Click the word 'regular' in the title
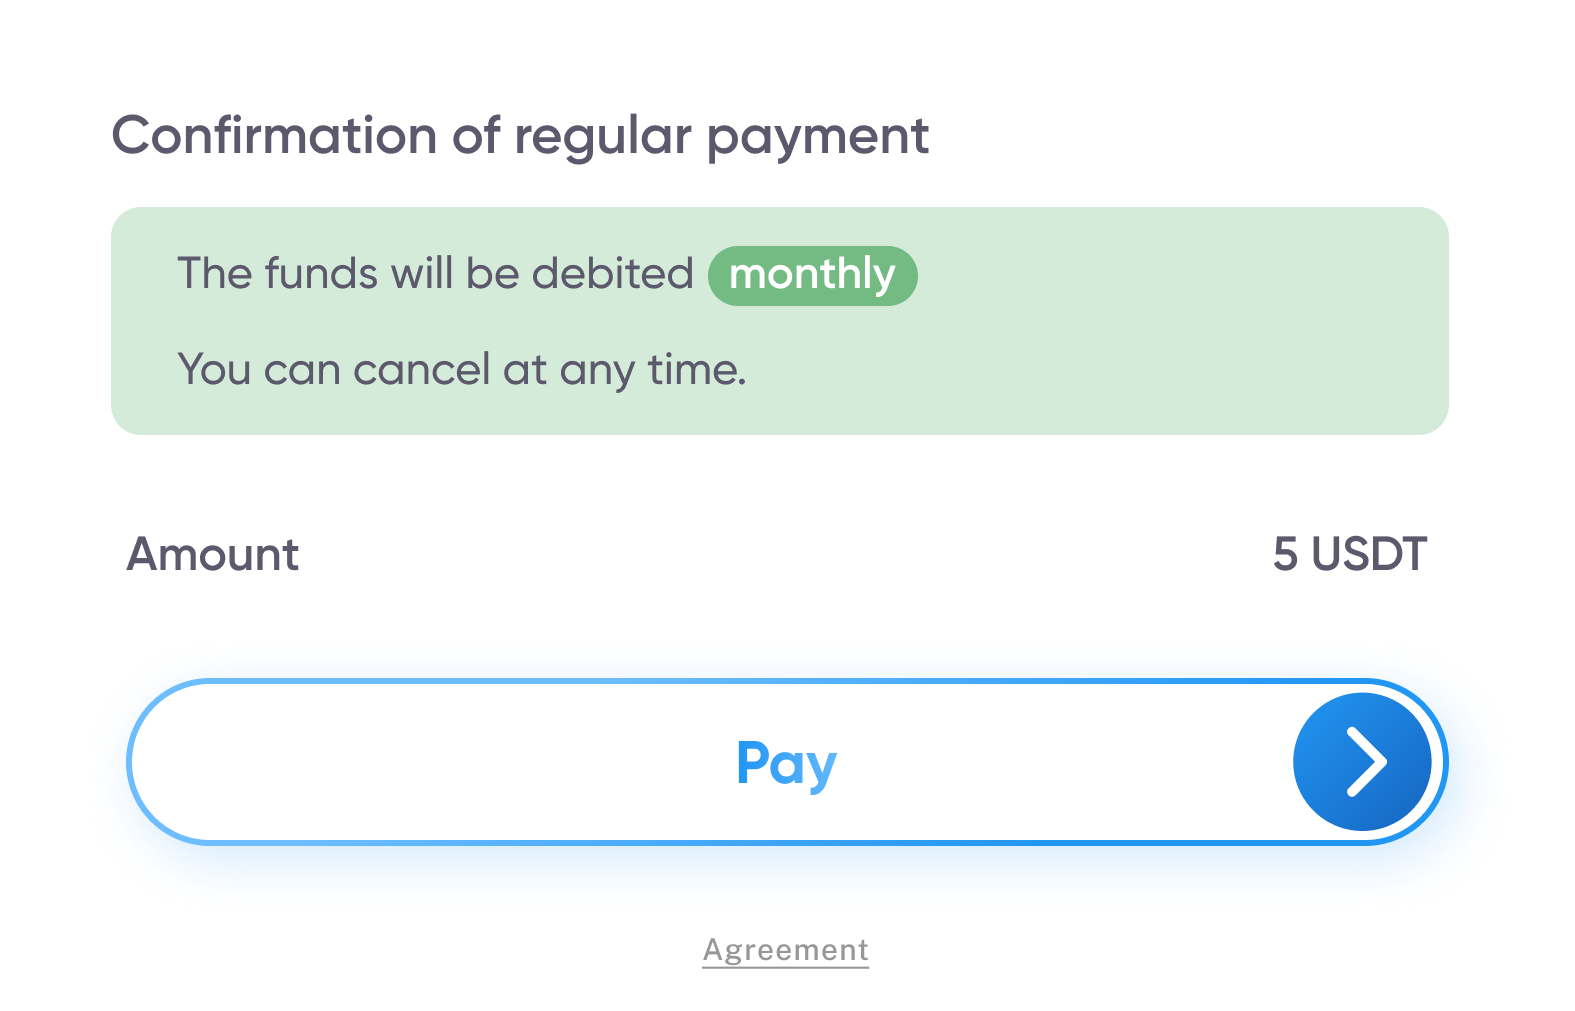The image size is (1575, 1011). (602, 138)
